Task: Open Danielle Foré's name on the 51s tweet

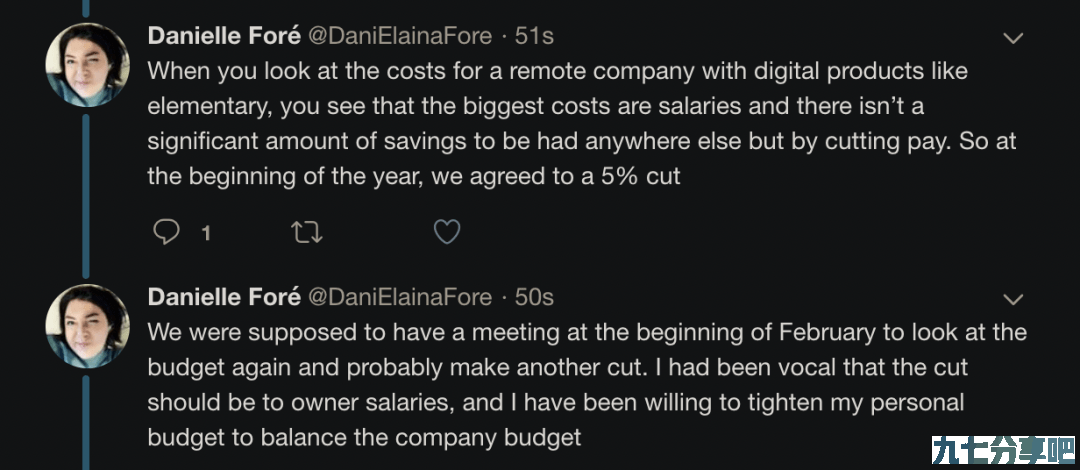Action: (x=225, y=36)
